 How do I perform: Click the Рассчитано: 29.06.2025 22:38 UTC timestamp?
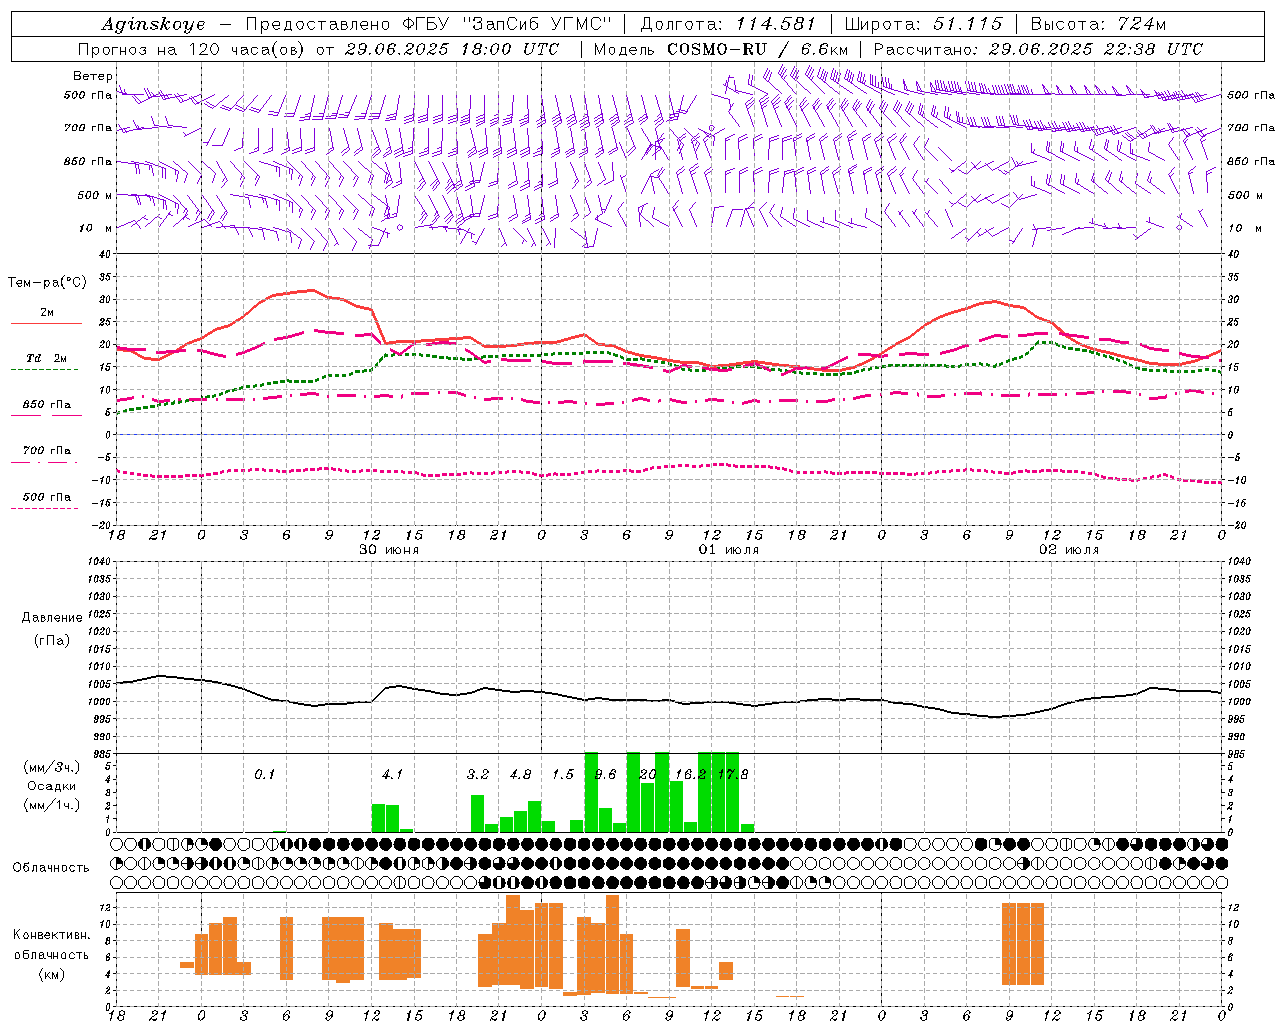tap(1038, 49)
